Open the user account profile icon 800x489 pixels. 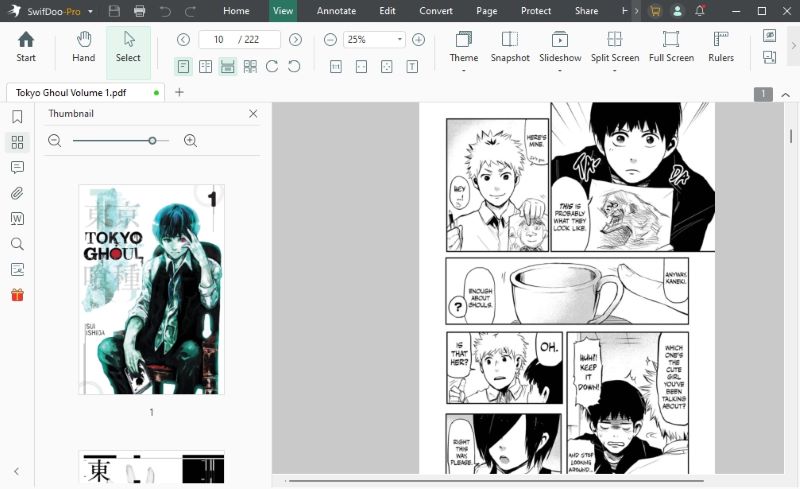(x=677, y=11)
